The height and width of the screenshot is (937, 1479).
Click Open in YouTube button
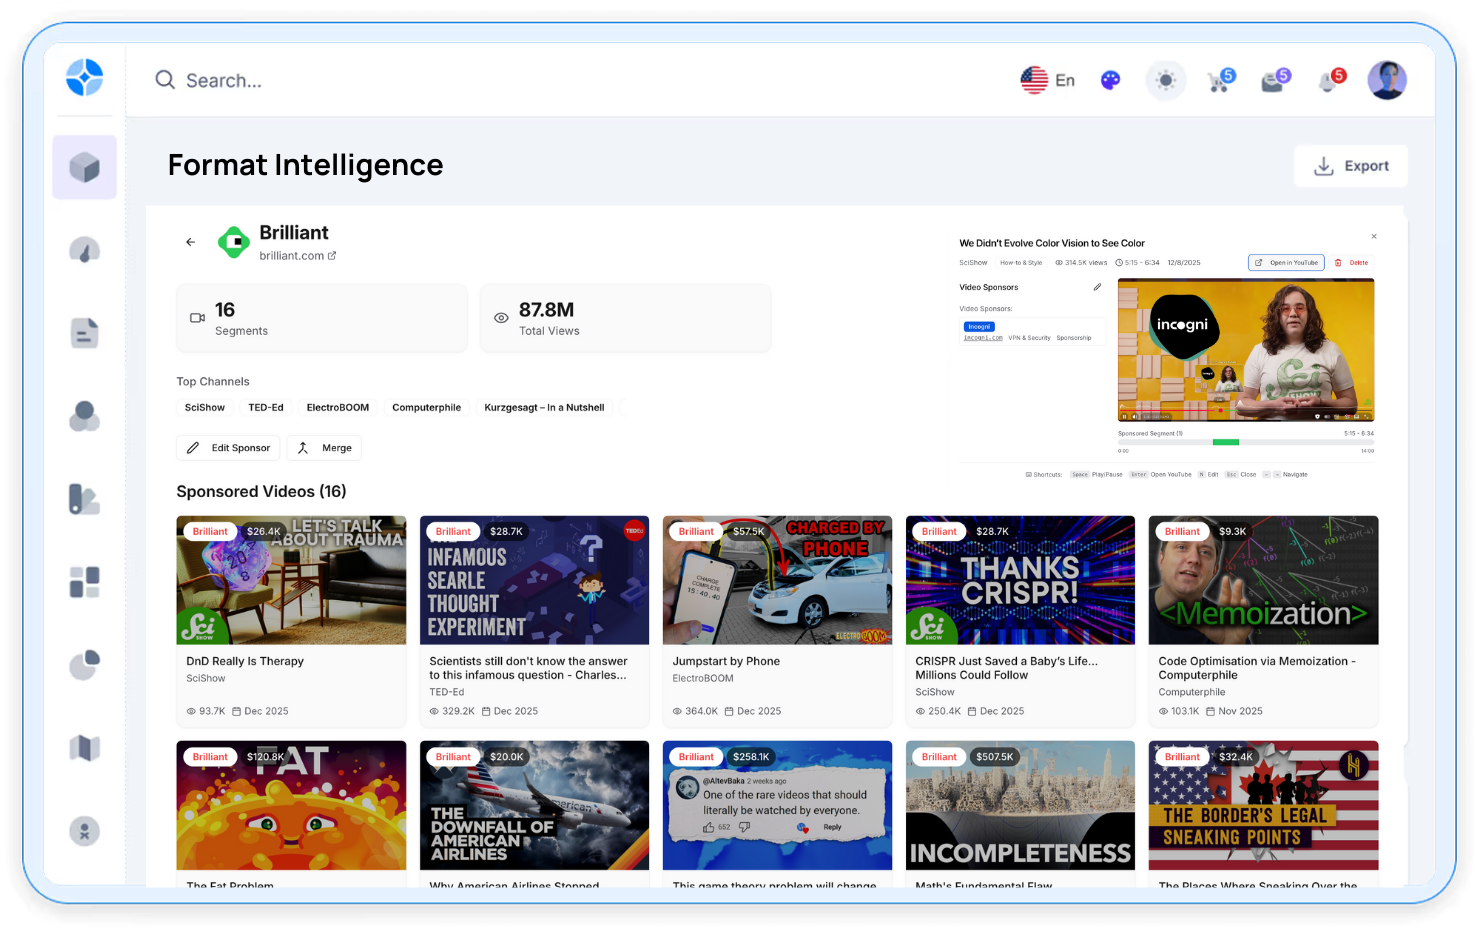pos(1286,263)
